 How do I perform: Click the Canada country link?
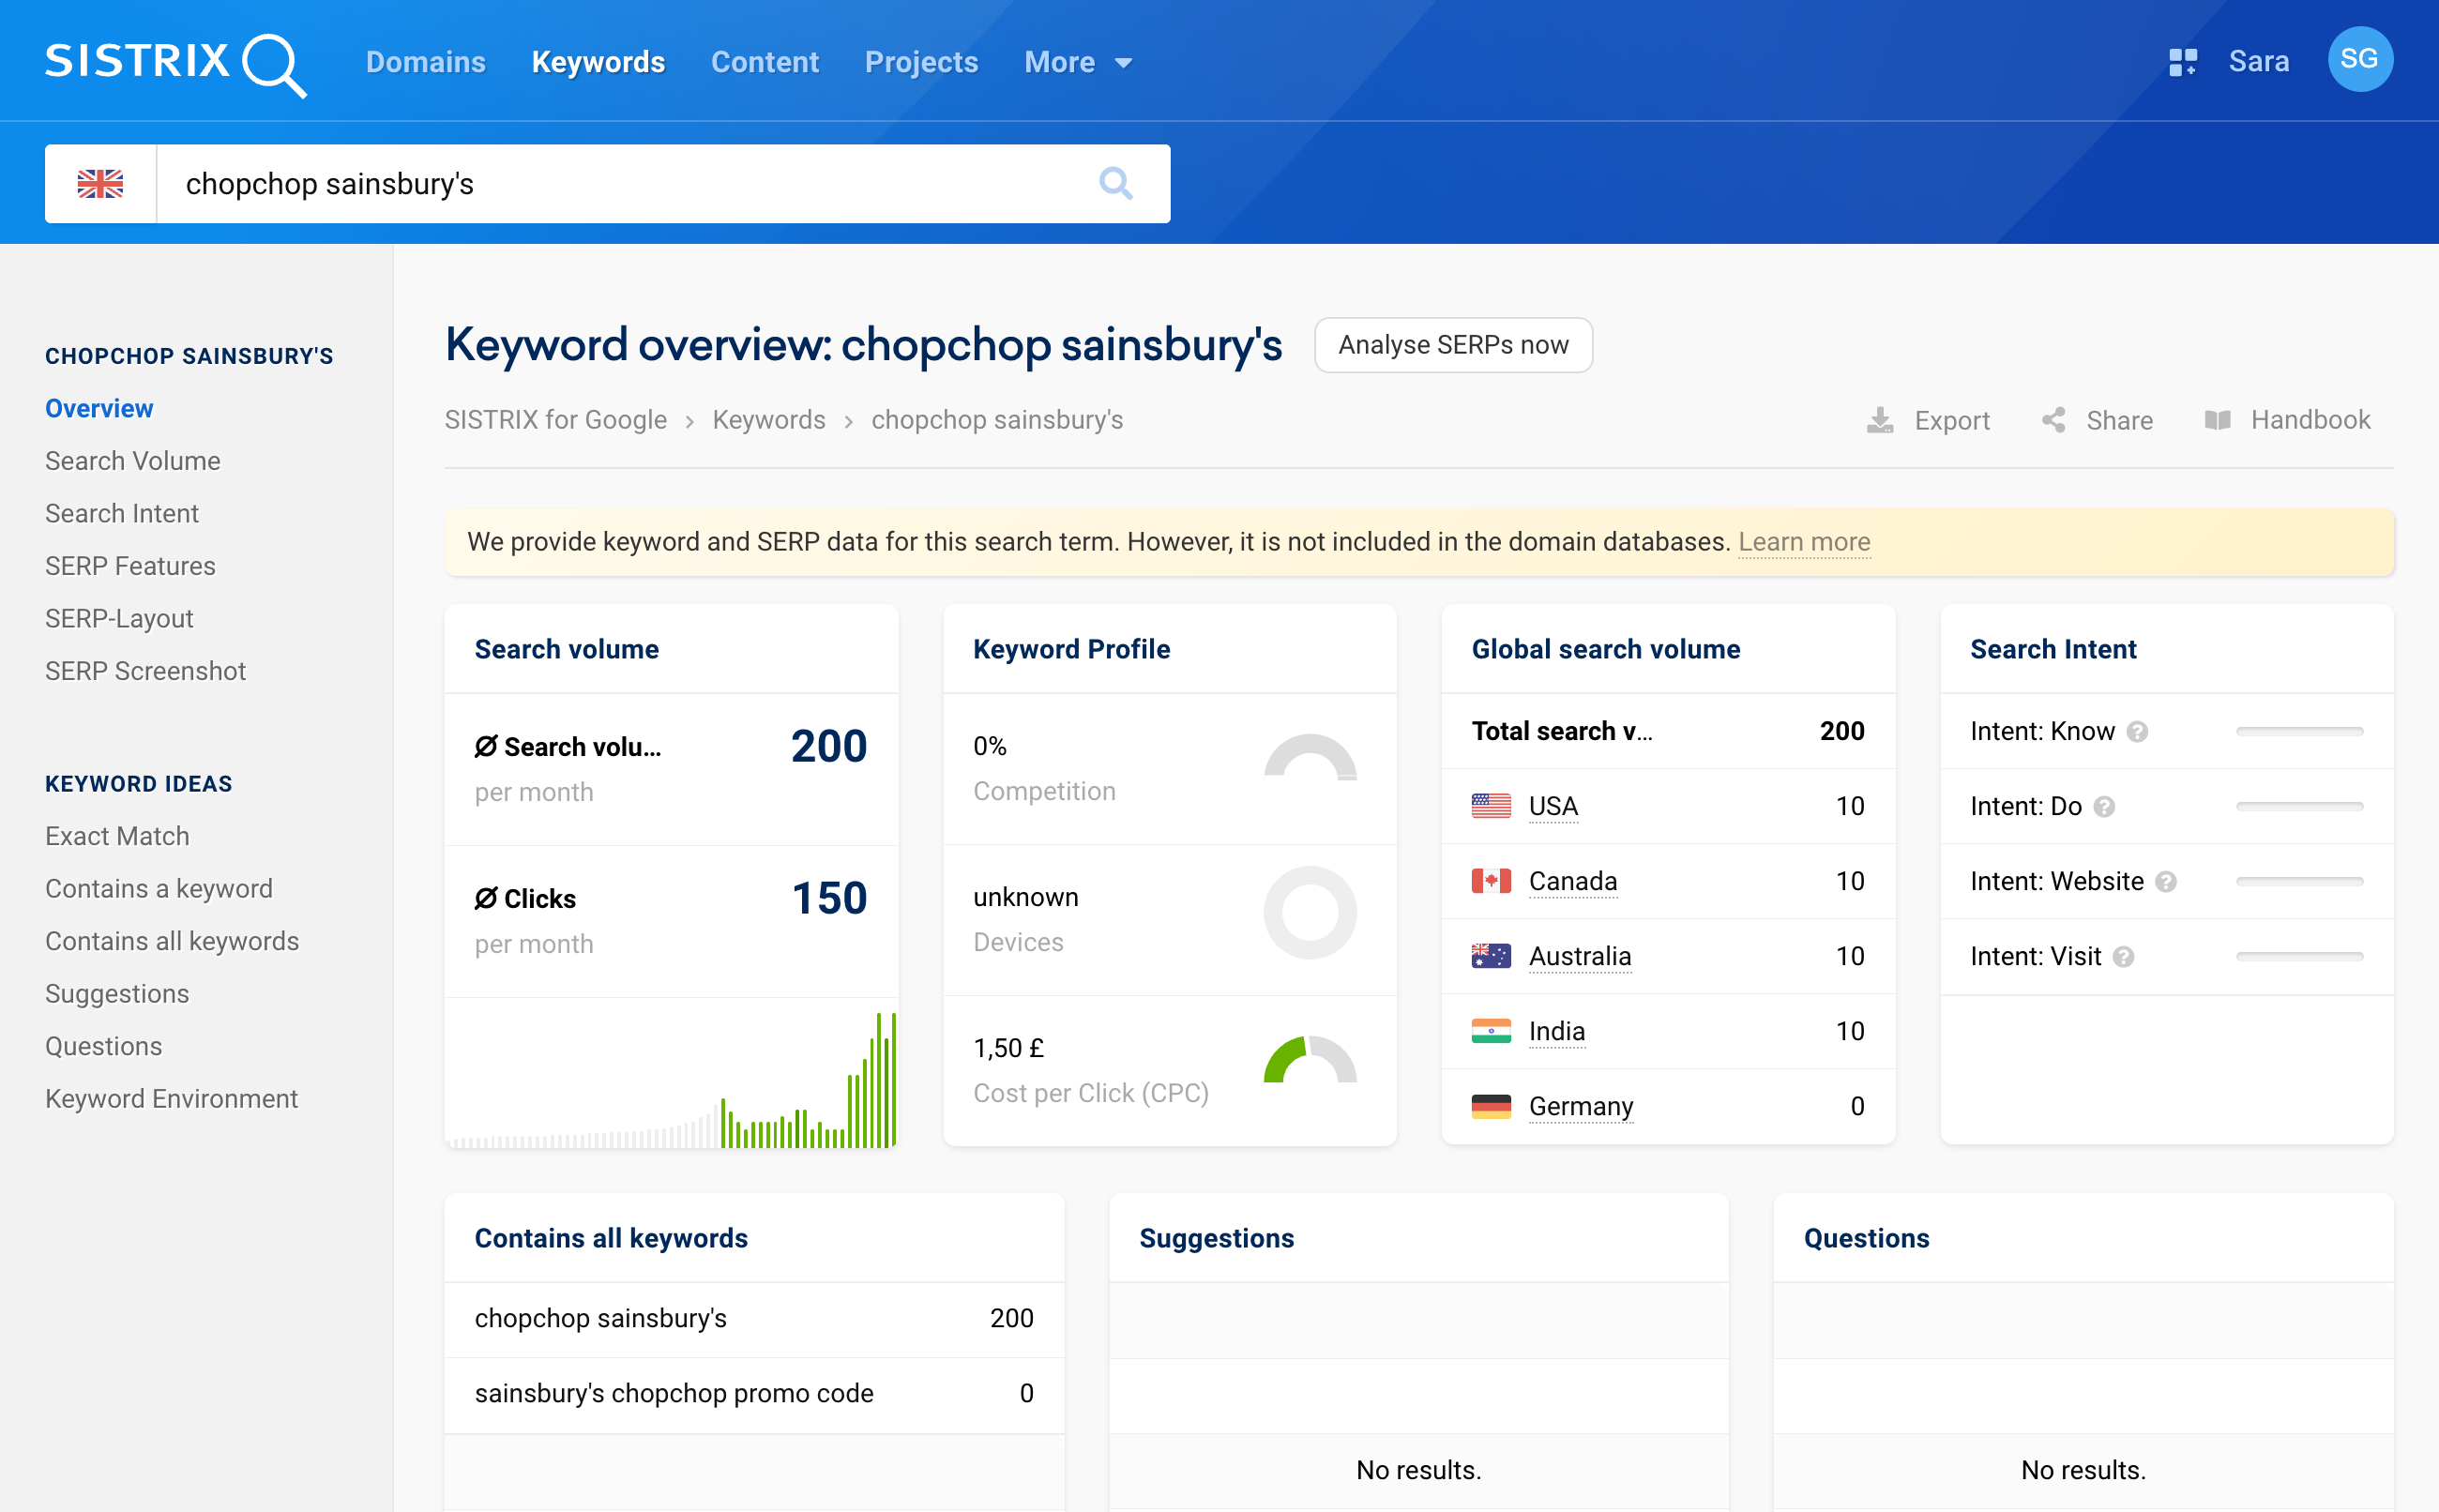point(1573,881)
